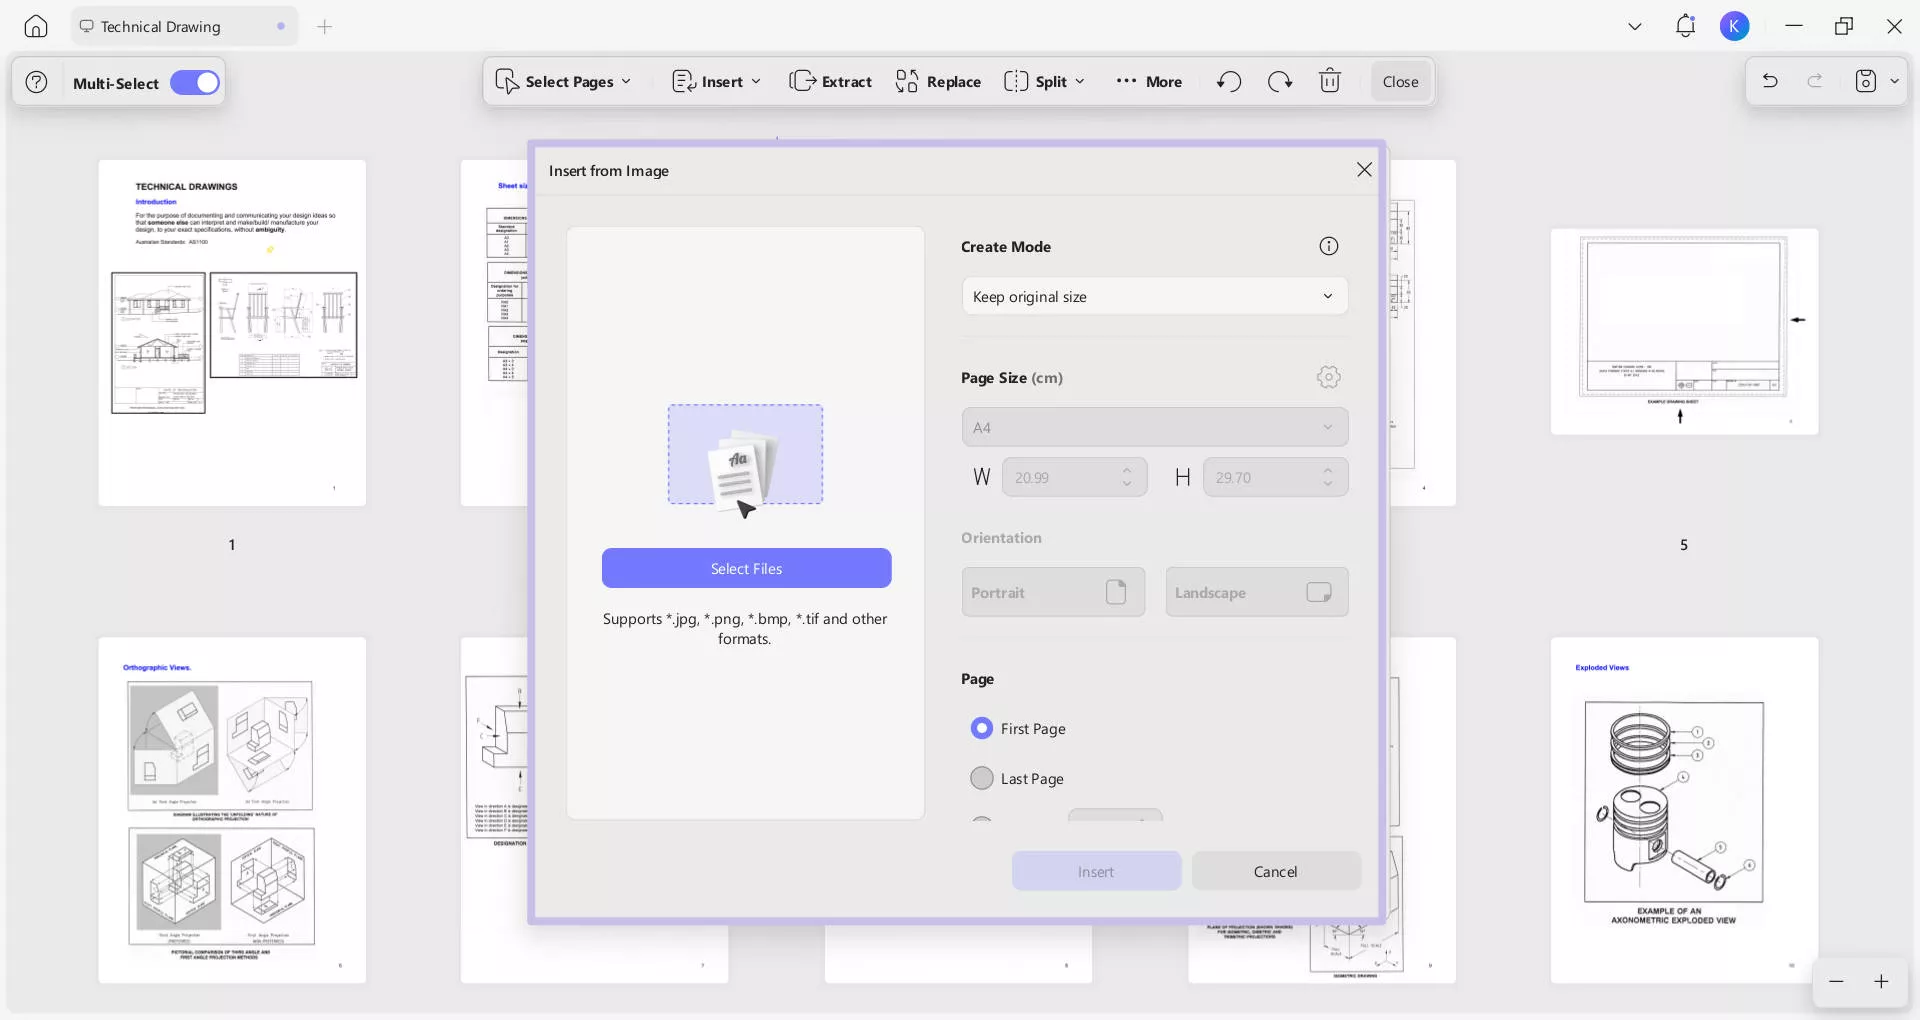
Task: Select page 5 thumbnail
Action: click(1684, 332)
